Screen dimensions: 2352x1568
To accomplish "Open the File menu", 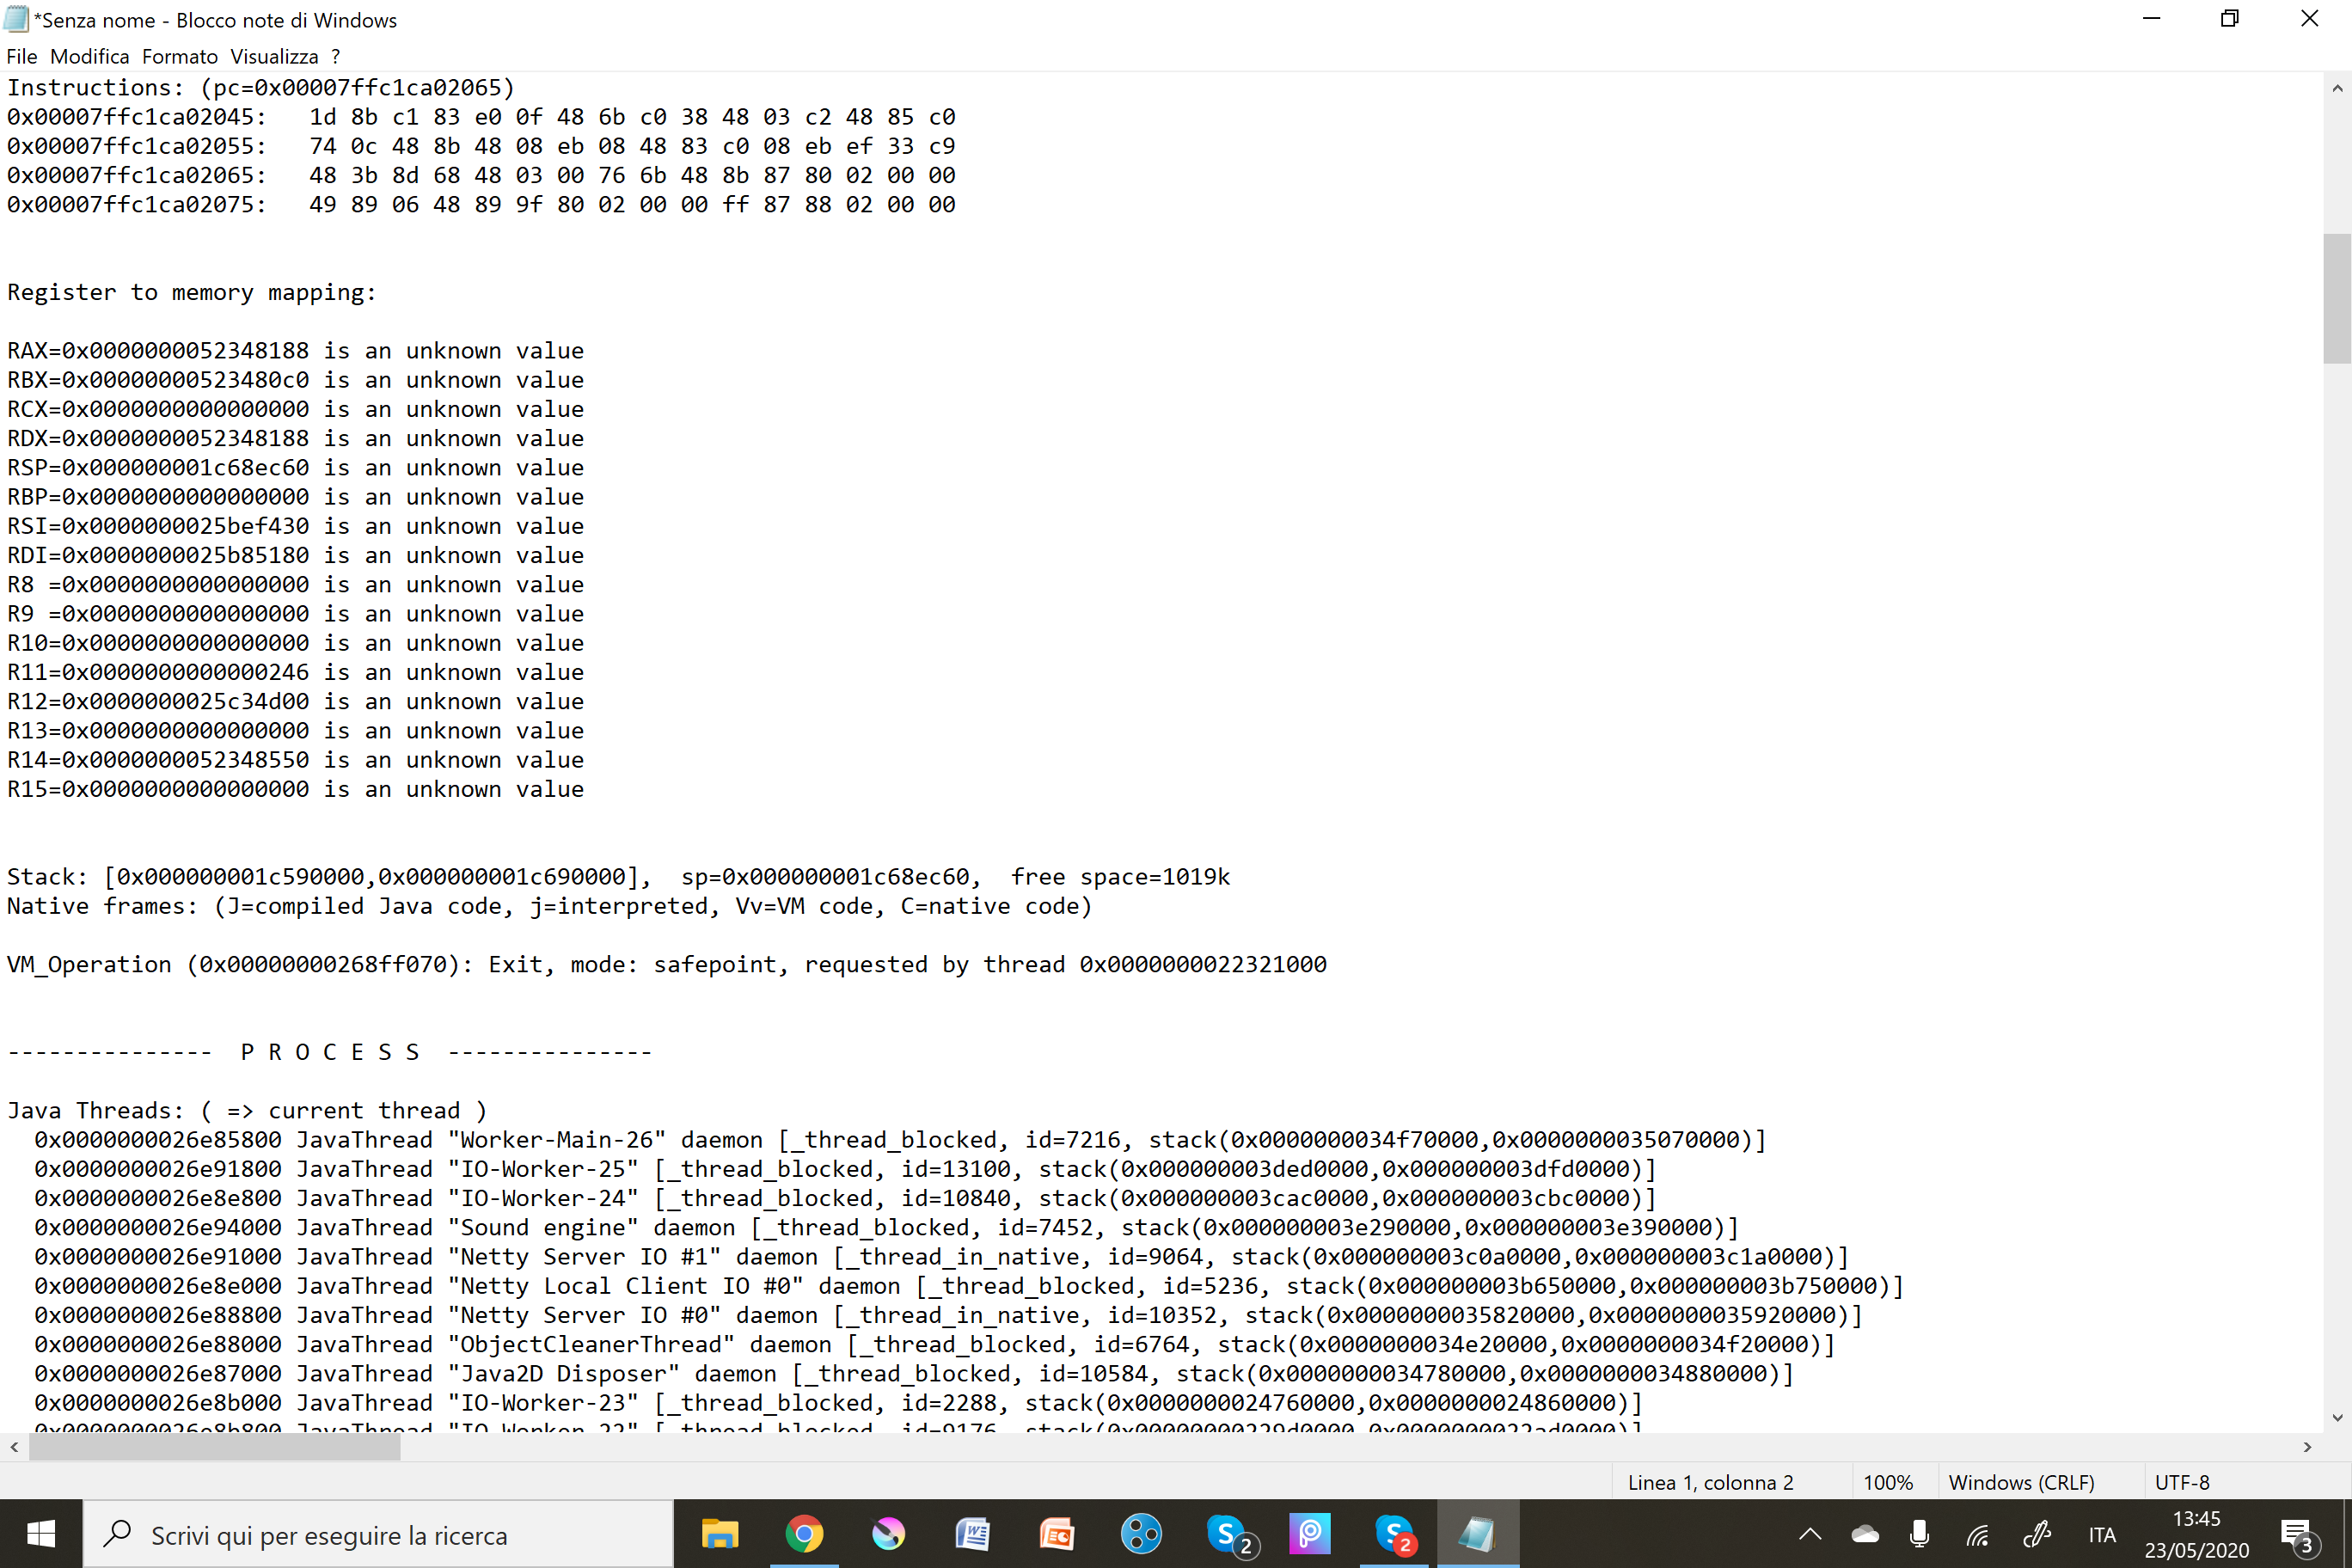I will click(x=21, y=57).
